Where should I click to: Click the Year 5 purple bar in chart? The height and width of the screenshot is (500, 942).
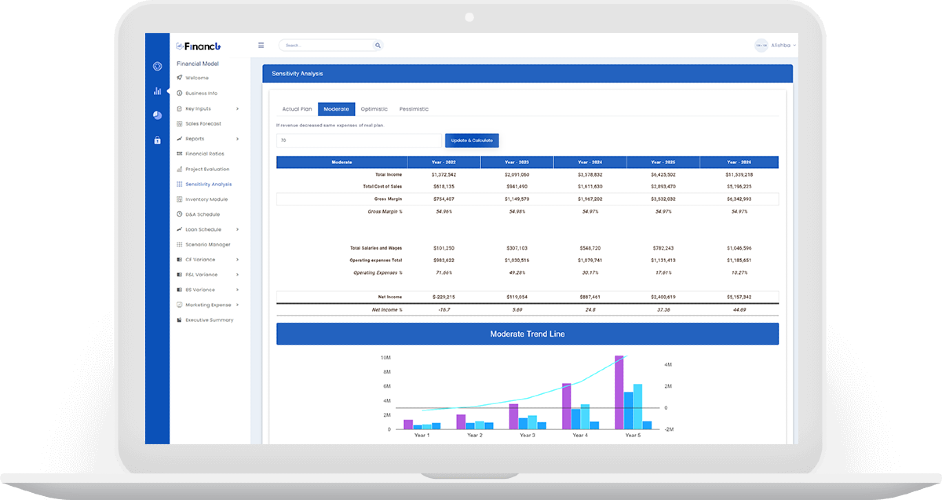(x=619, y=392)
